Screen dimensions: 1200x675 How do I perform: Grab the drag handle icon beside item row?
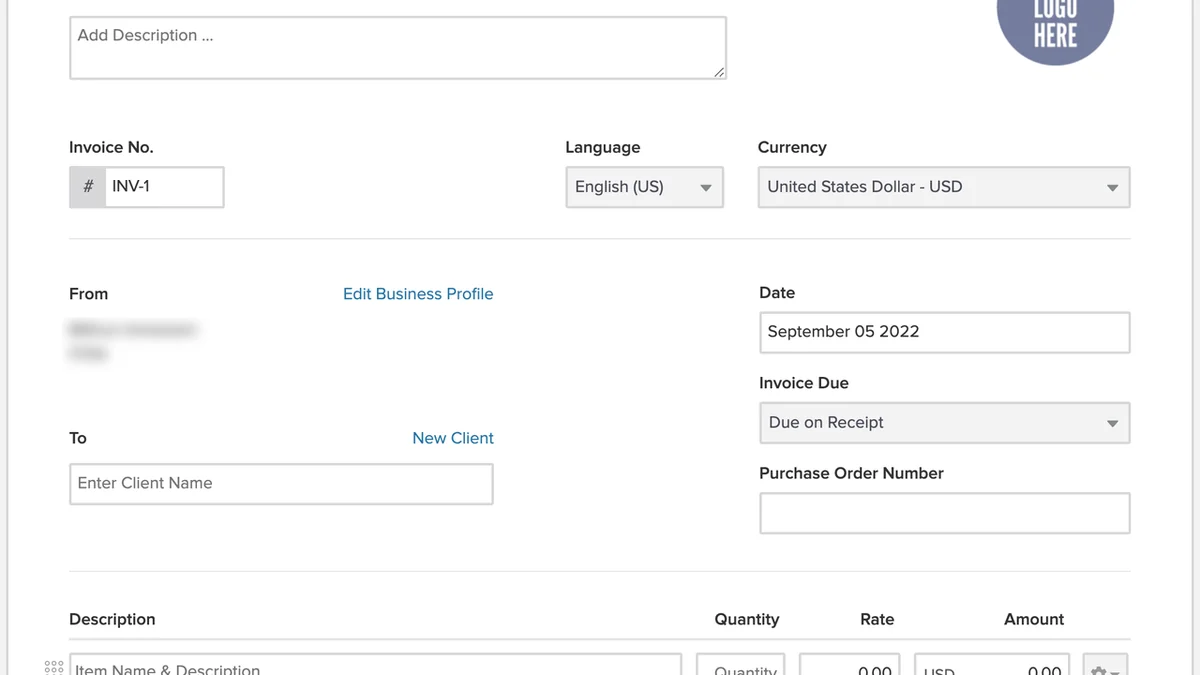pos(54,667)
